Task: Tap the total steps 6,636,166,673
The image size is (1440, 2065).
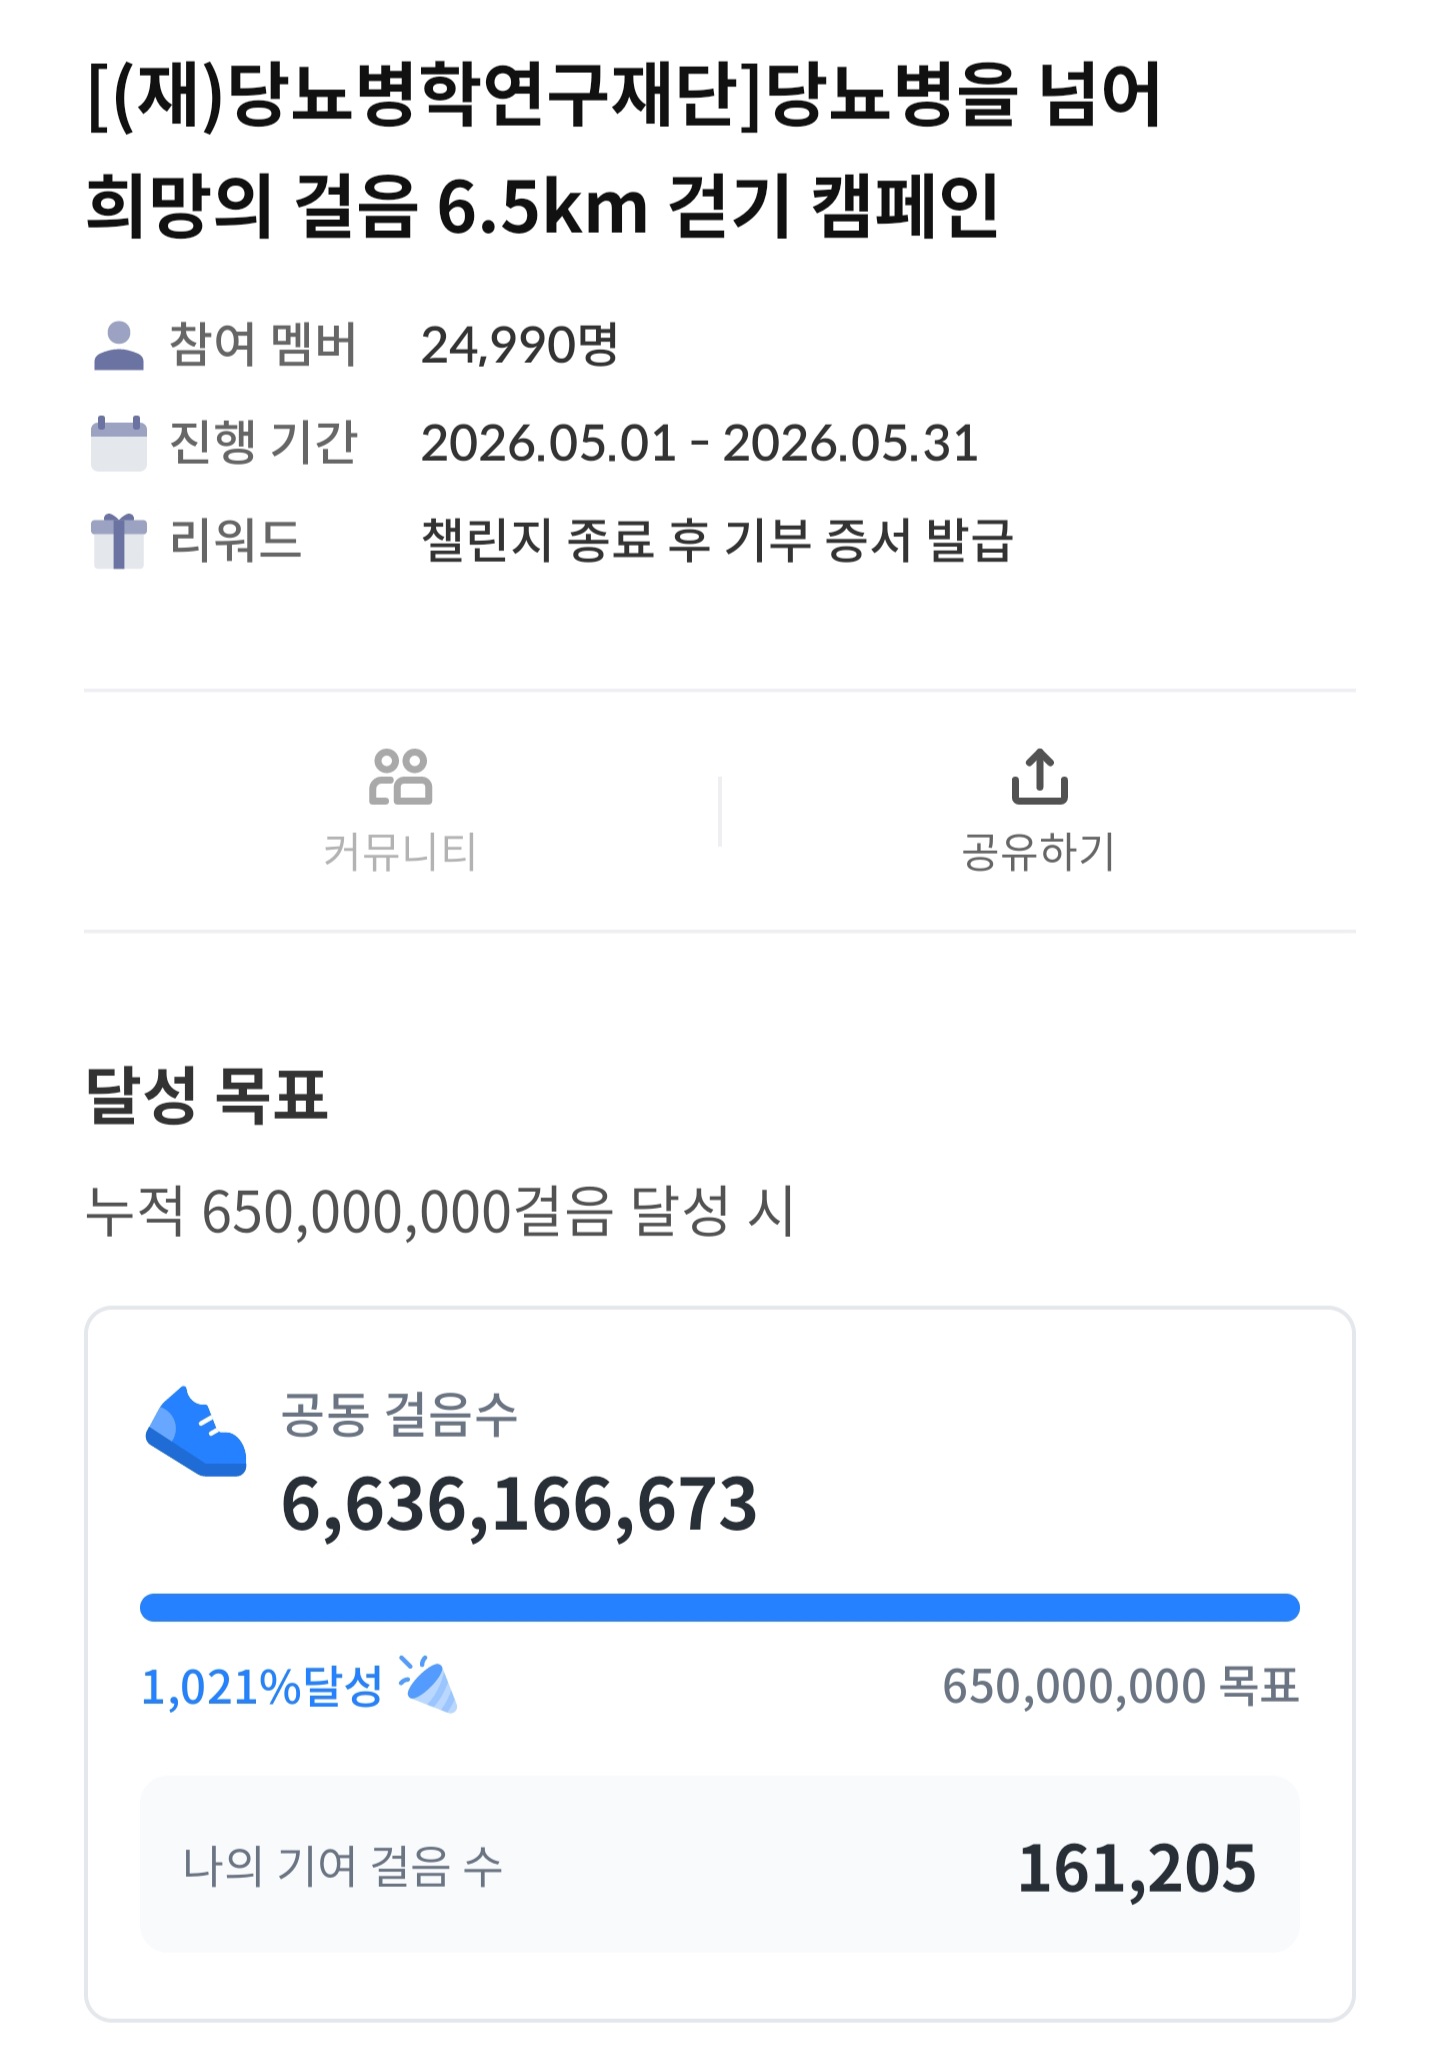Action: tap(519, 1505)
